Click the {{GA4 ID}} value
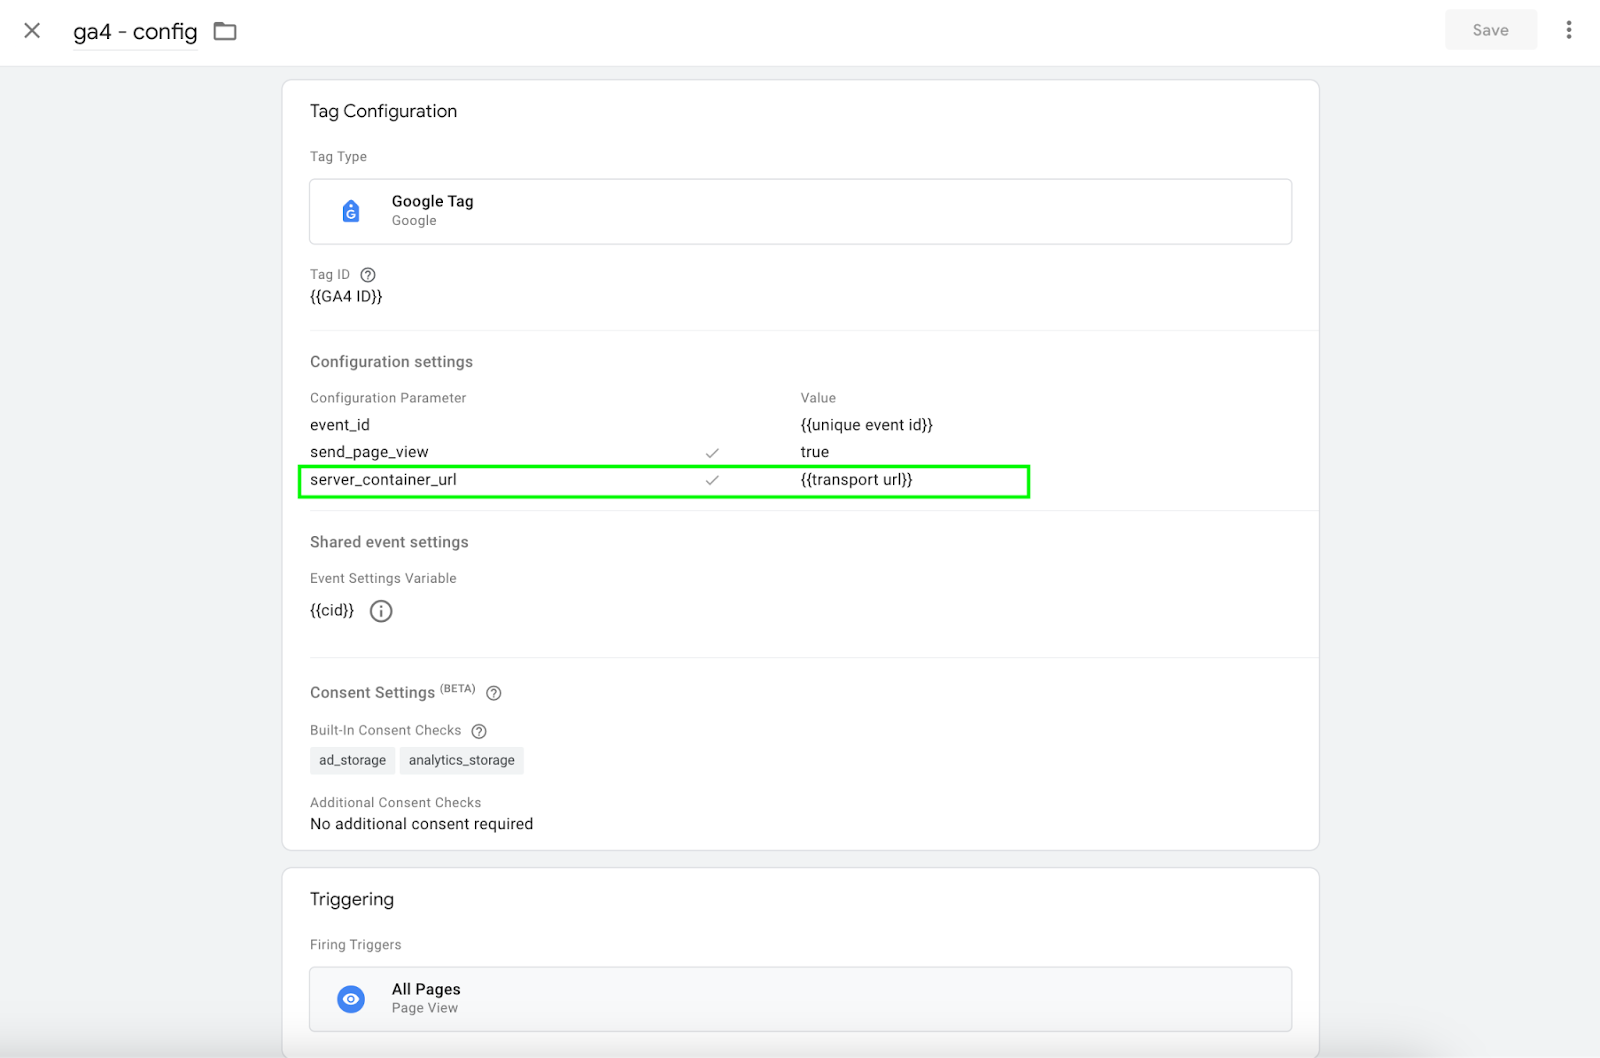The image size is (1600, 1058). click(346, 296)
